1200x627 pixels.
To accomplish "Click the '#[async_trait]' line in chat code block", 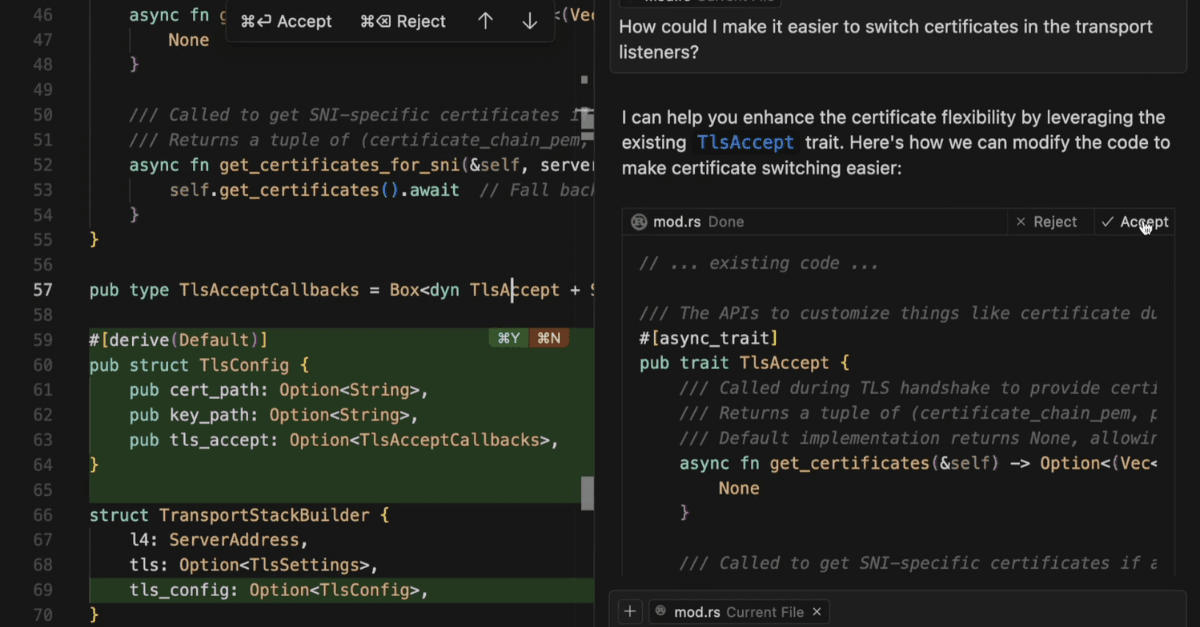I will click(x=709, y=338).
